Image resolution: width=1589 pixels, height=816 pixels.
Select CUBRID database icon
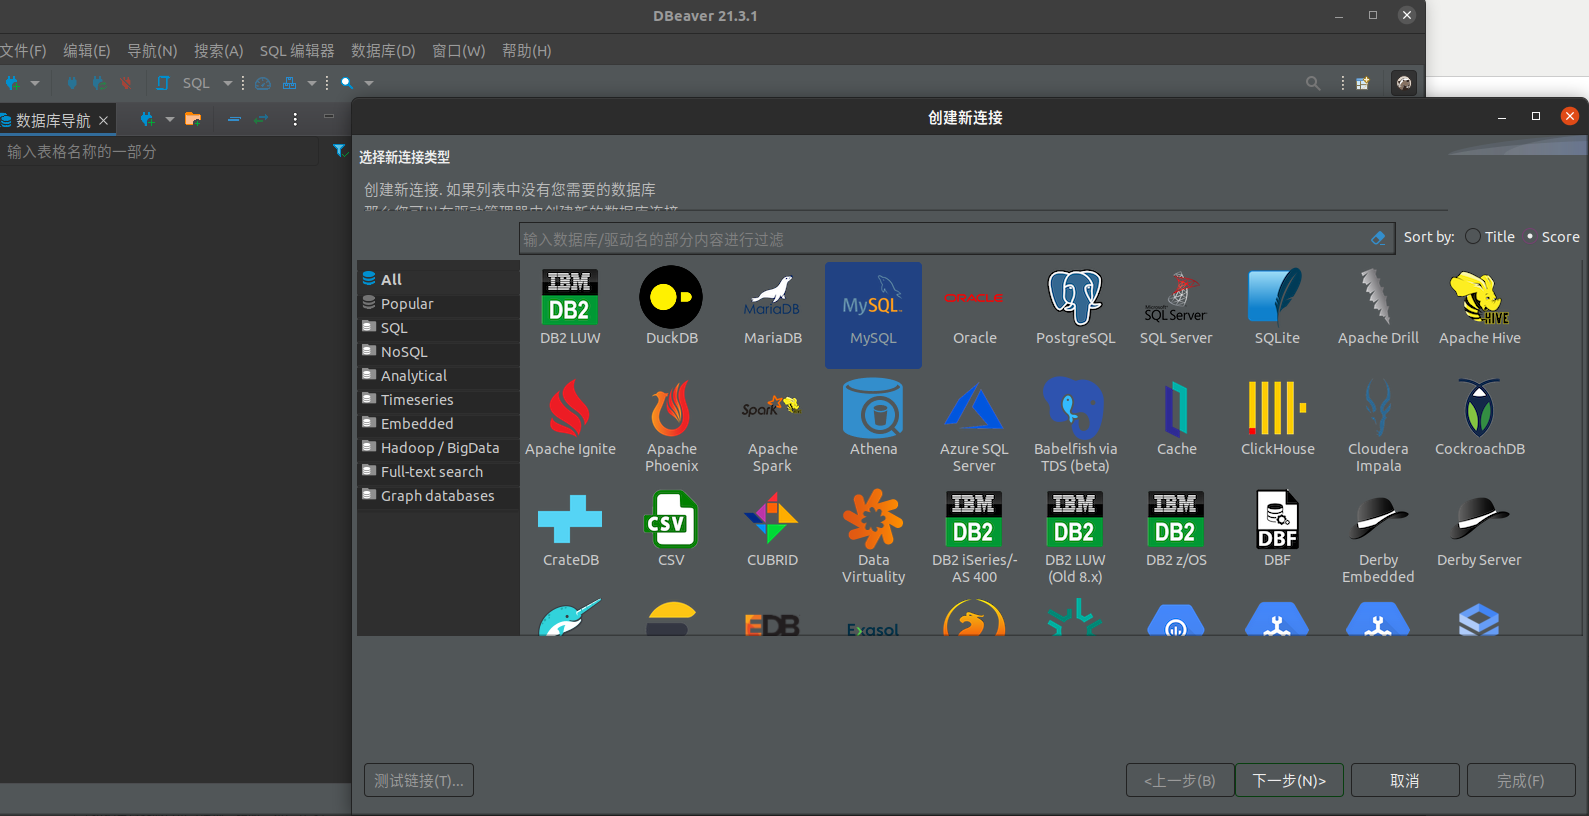point(773,530)
